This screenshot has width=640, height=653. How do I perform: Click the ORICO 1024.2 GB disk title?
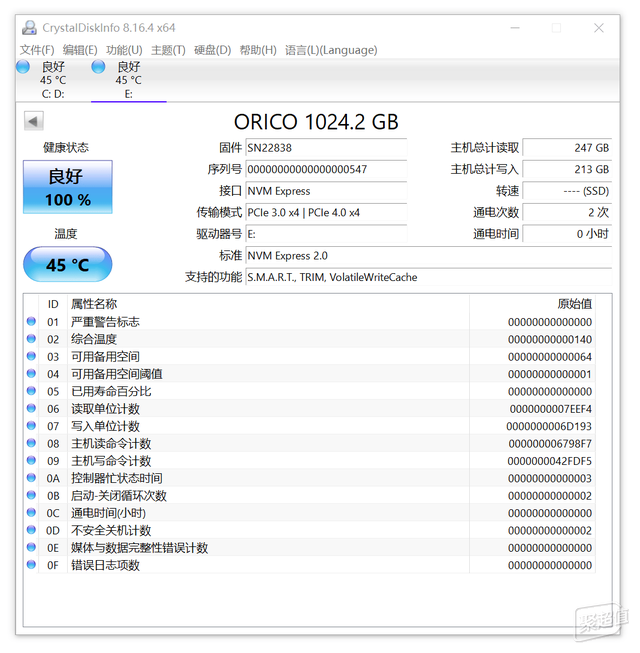[x=316, y=122]
